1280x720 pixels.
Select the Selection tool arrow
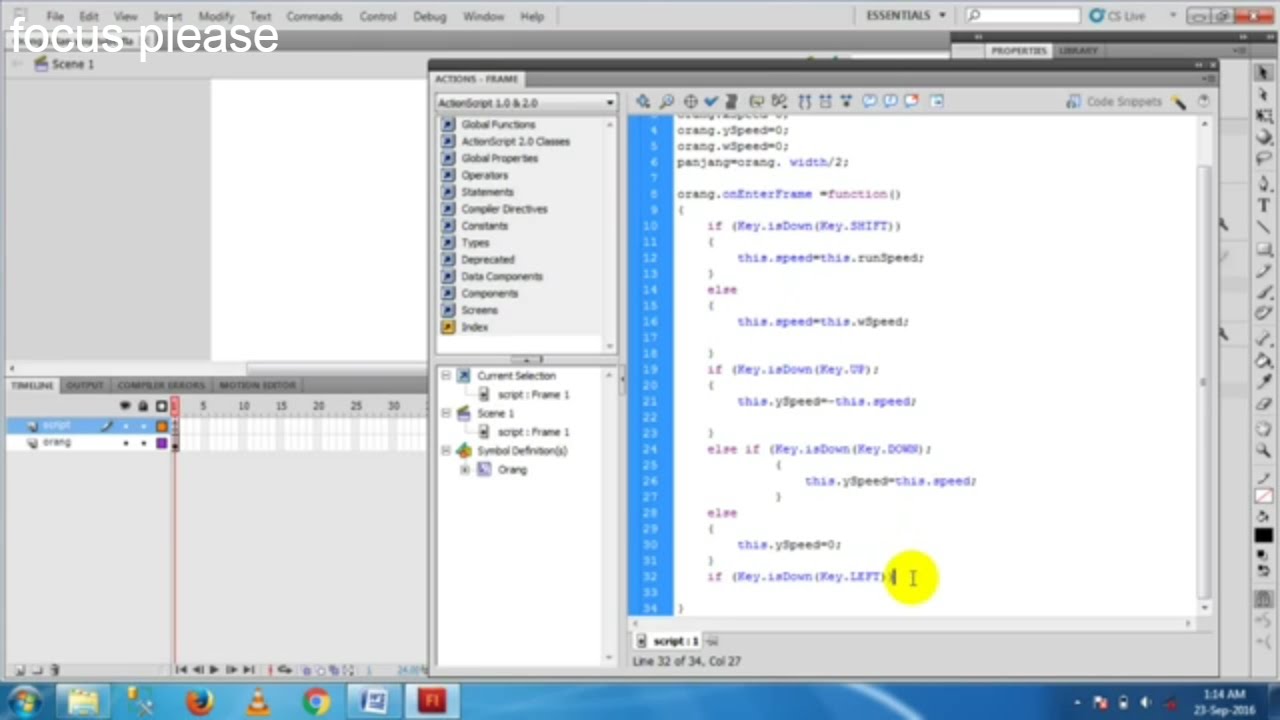[x=1264, y=75]
